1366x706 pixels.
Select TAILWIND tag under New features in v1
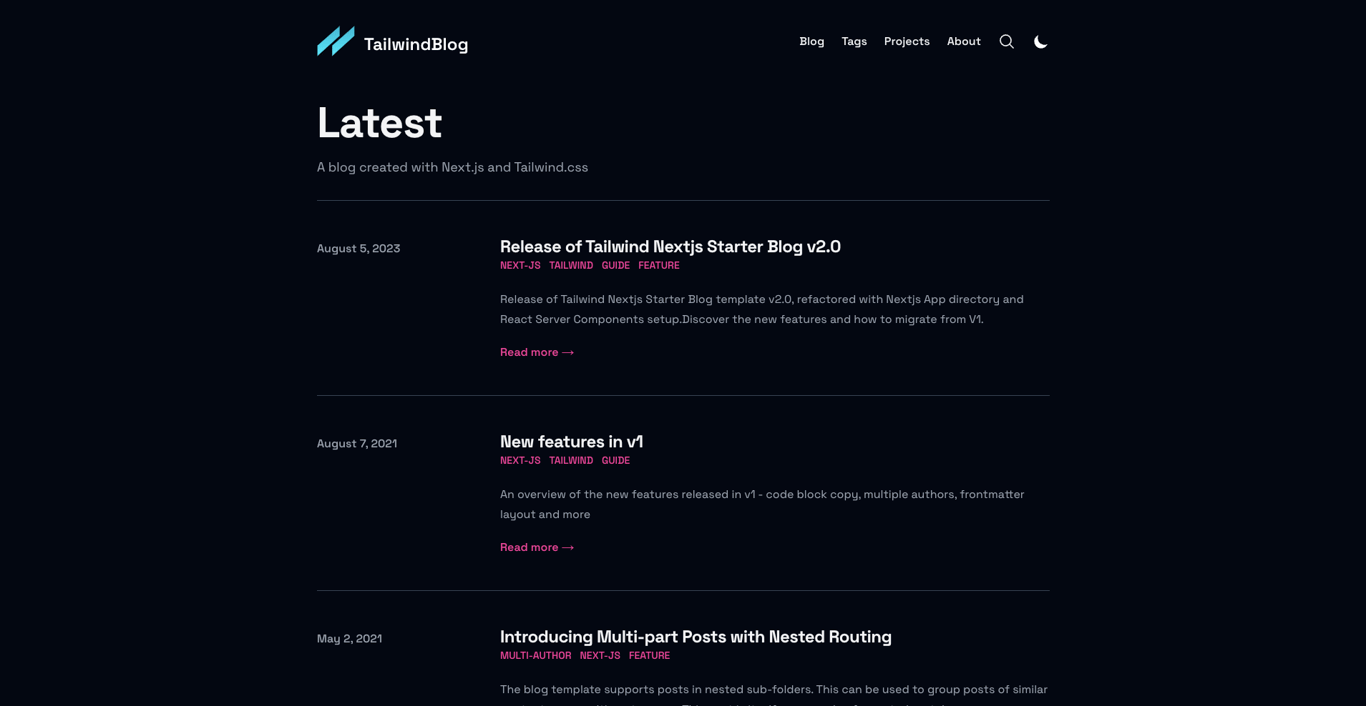point(571,460)
